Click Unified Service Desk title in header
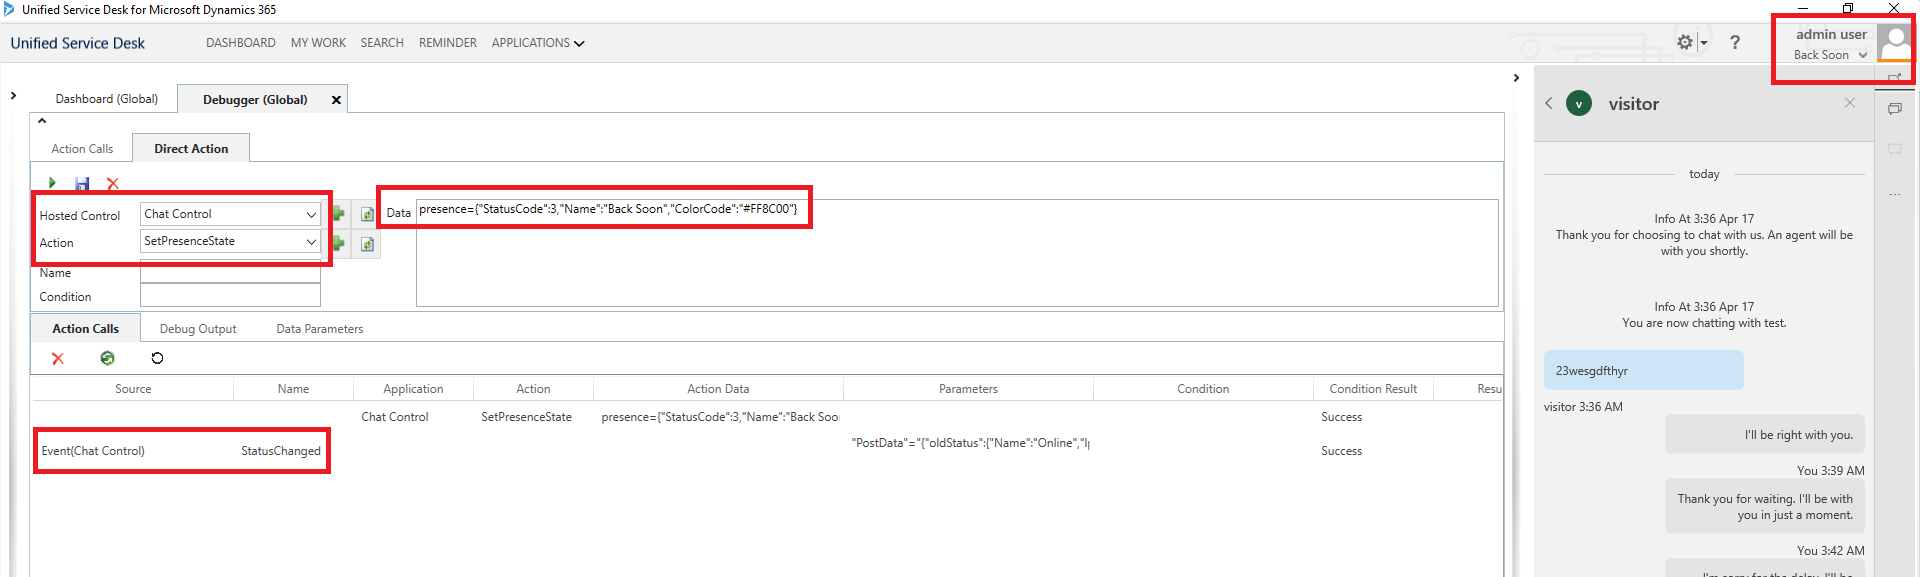 point(78,43)
